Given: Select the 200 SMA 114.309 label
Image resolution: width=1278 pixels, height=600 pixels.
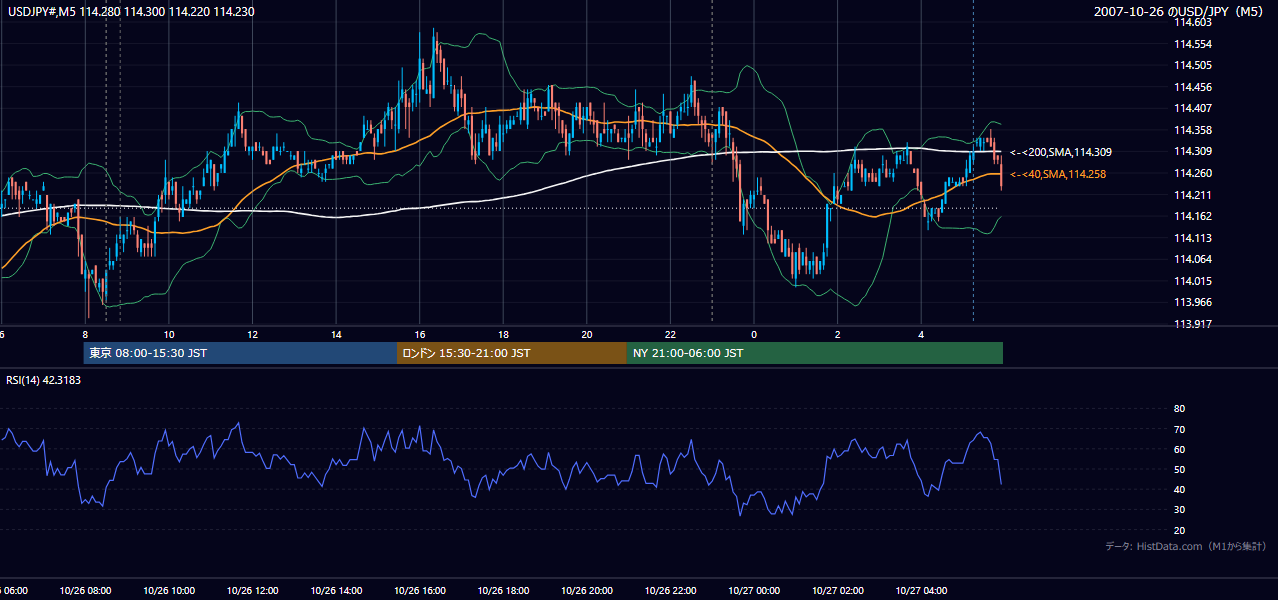Looking at the screenshot, I should [1060, 152].
